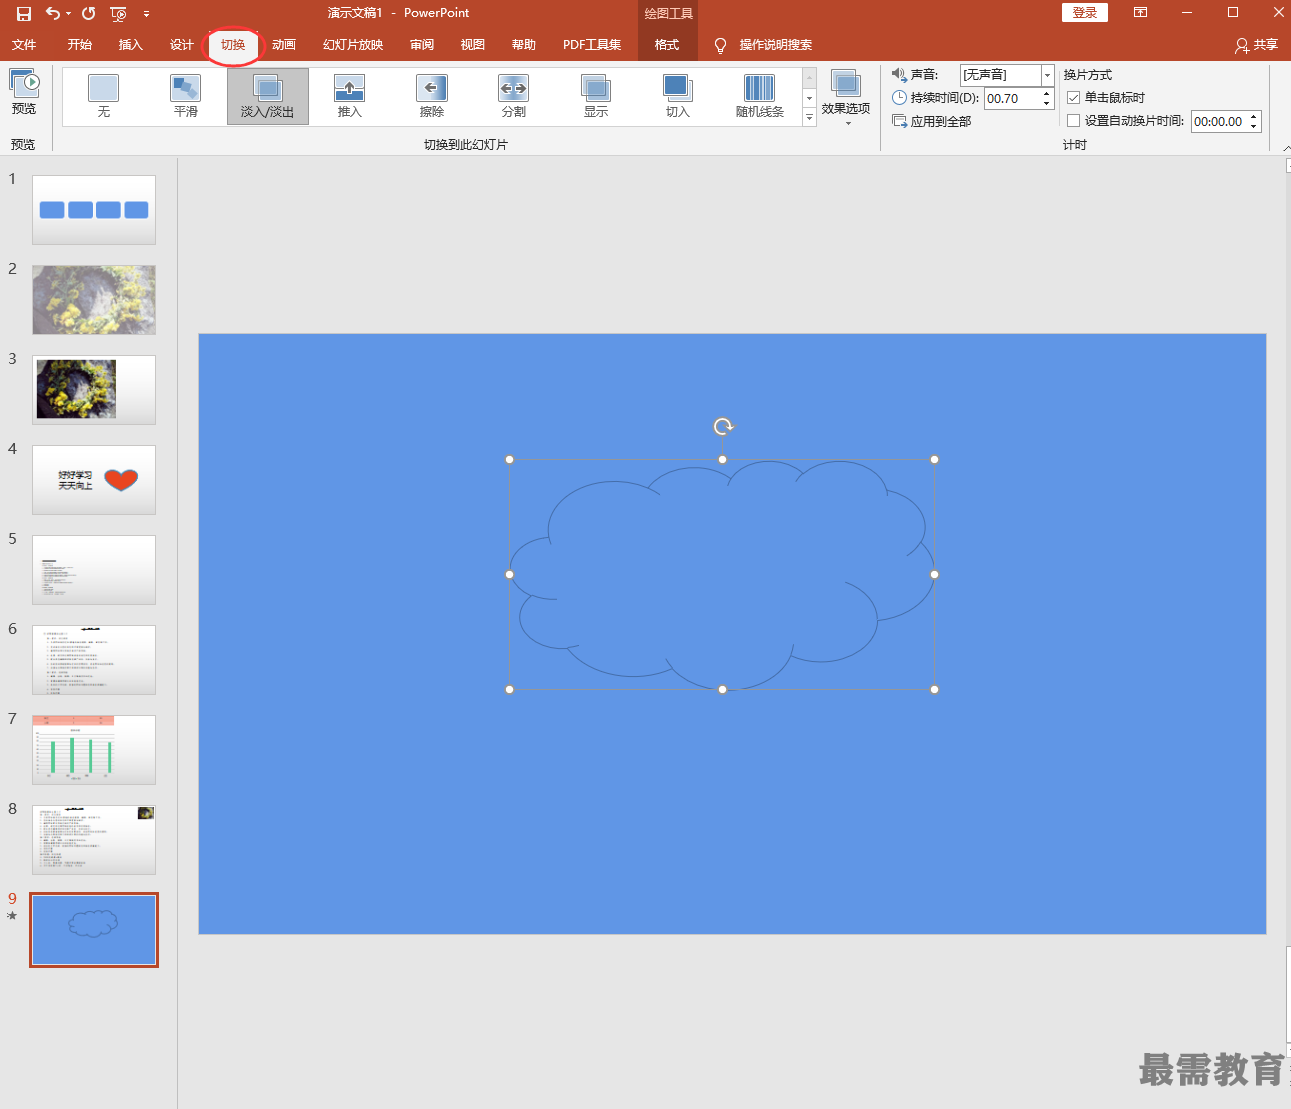This screenshot has height=1109, width=1291.
Task: Click the ribbon display options icon
Action: pos(1140,13)
